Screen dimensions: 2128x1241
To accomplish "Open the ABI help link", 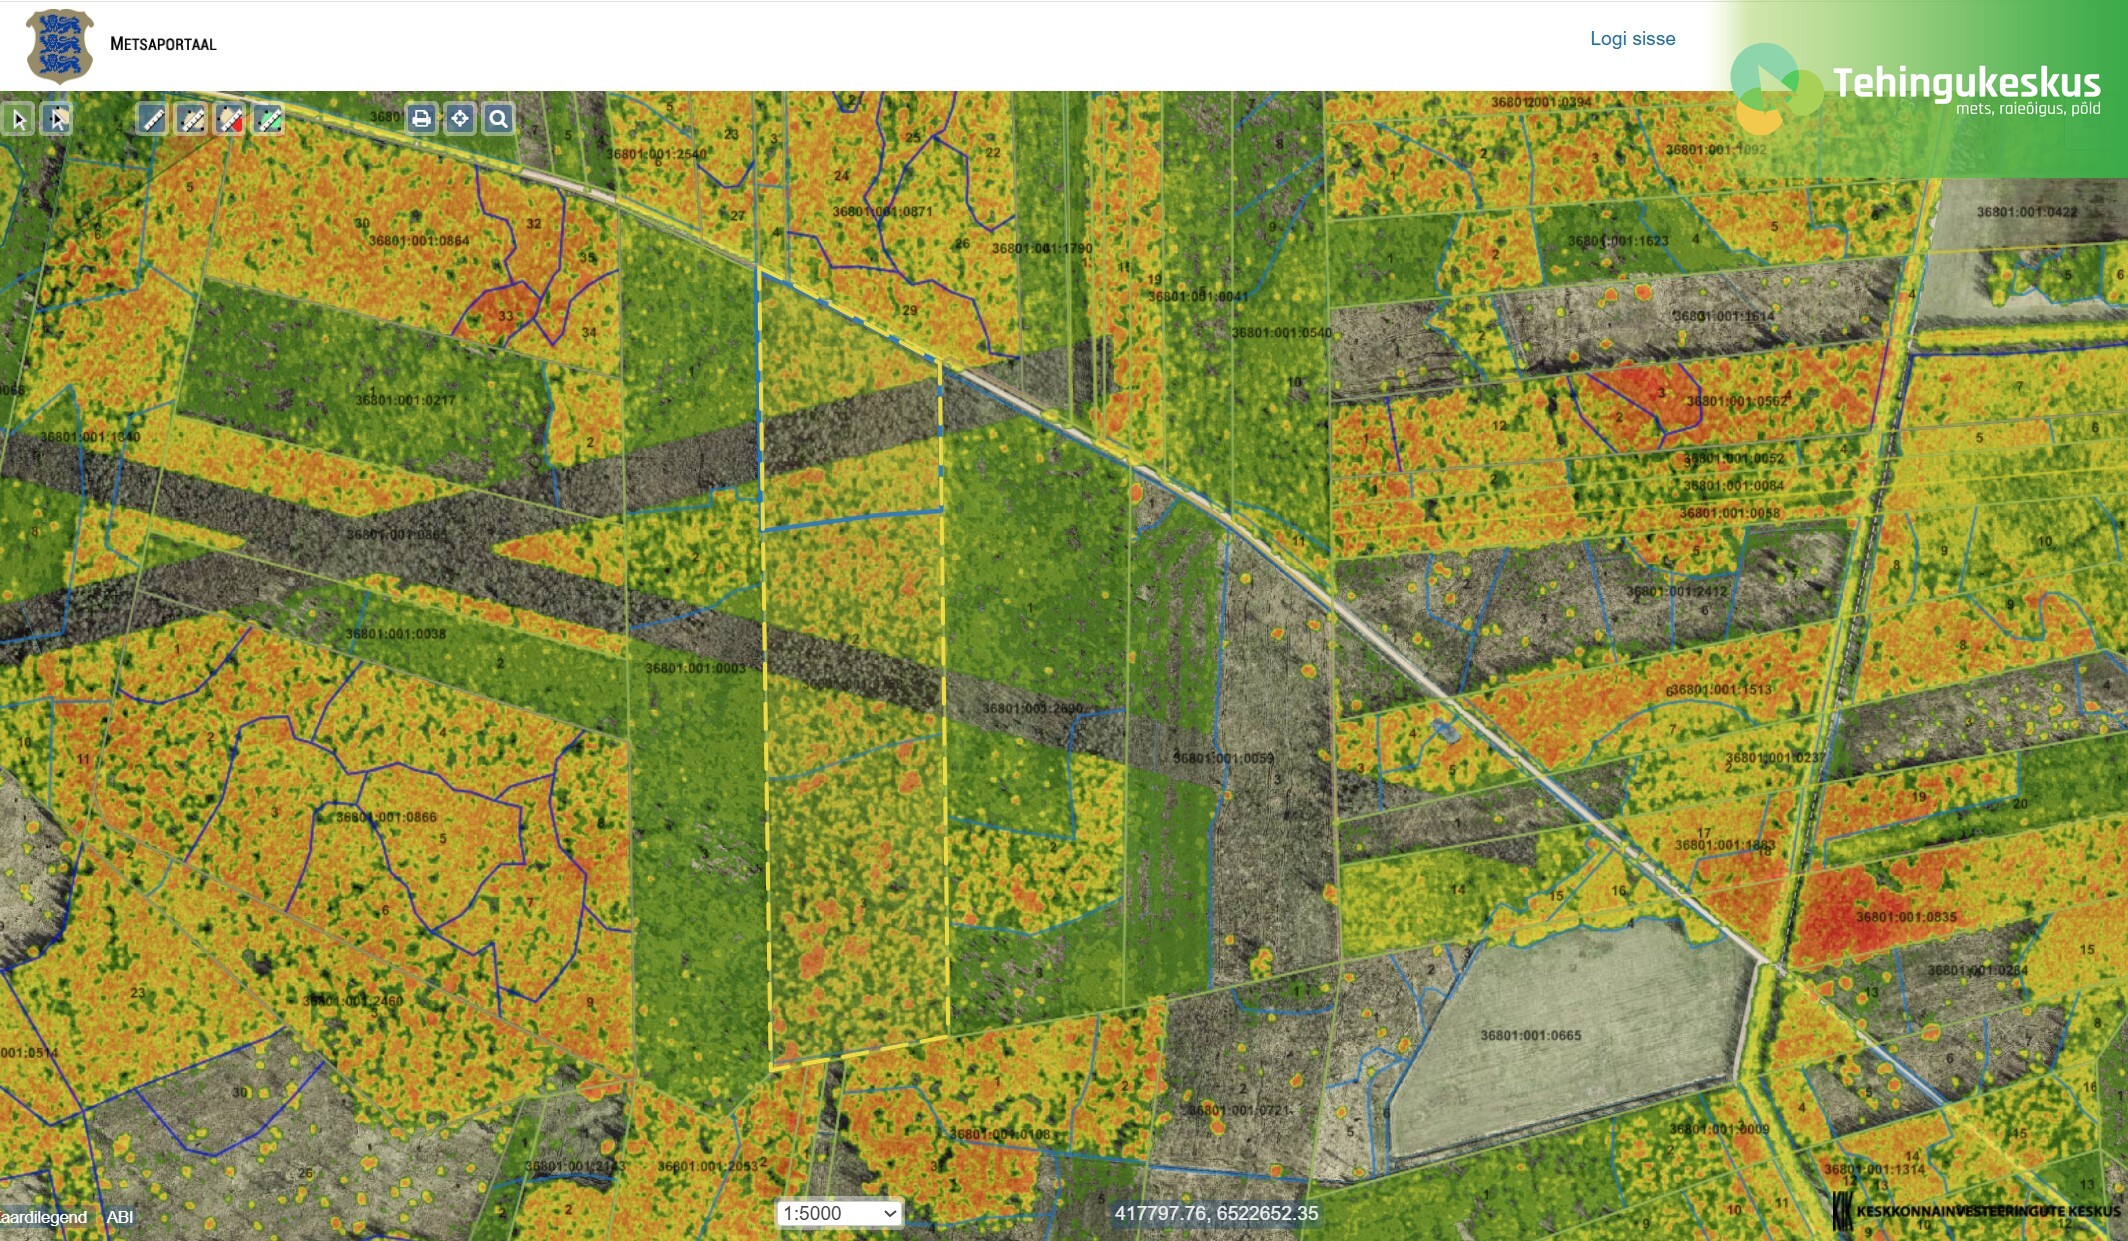I will point(120,1217).
